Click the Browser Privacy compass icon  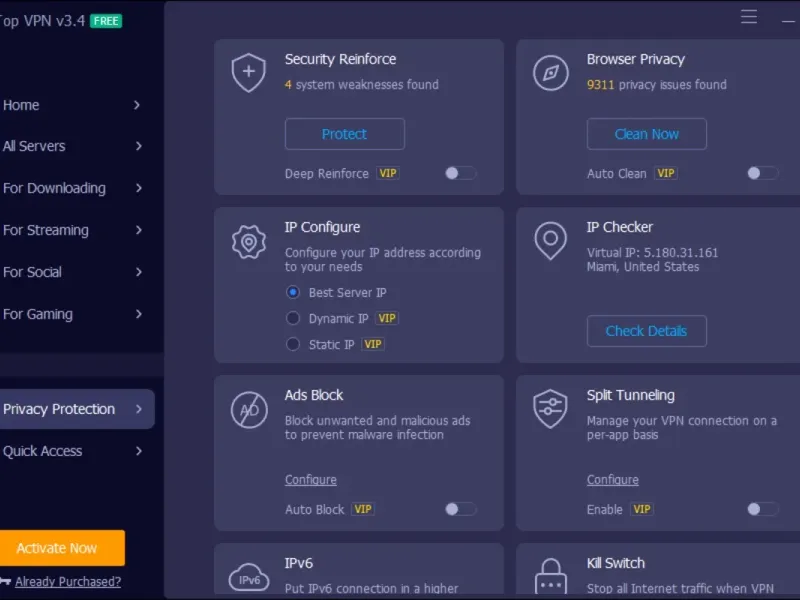point(551,73)
